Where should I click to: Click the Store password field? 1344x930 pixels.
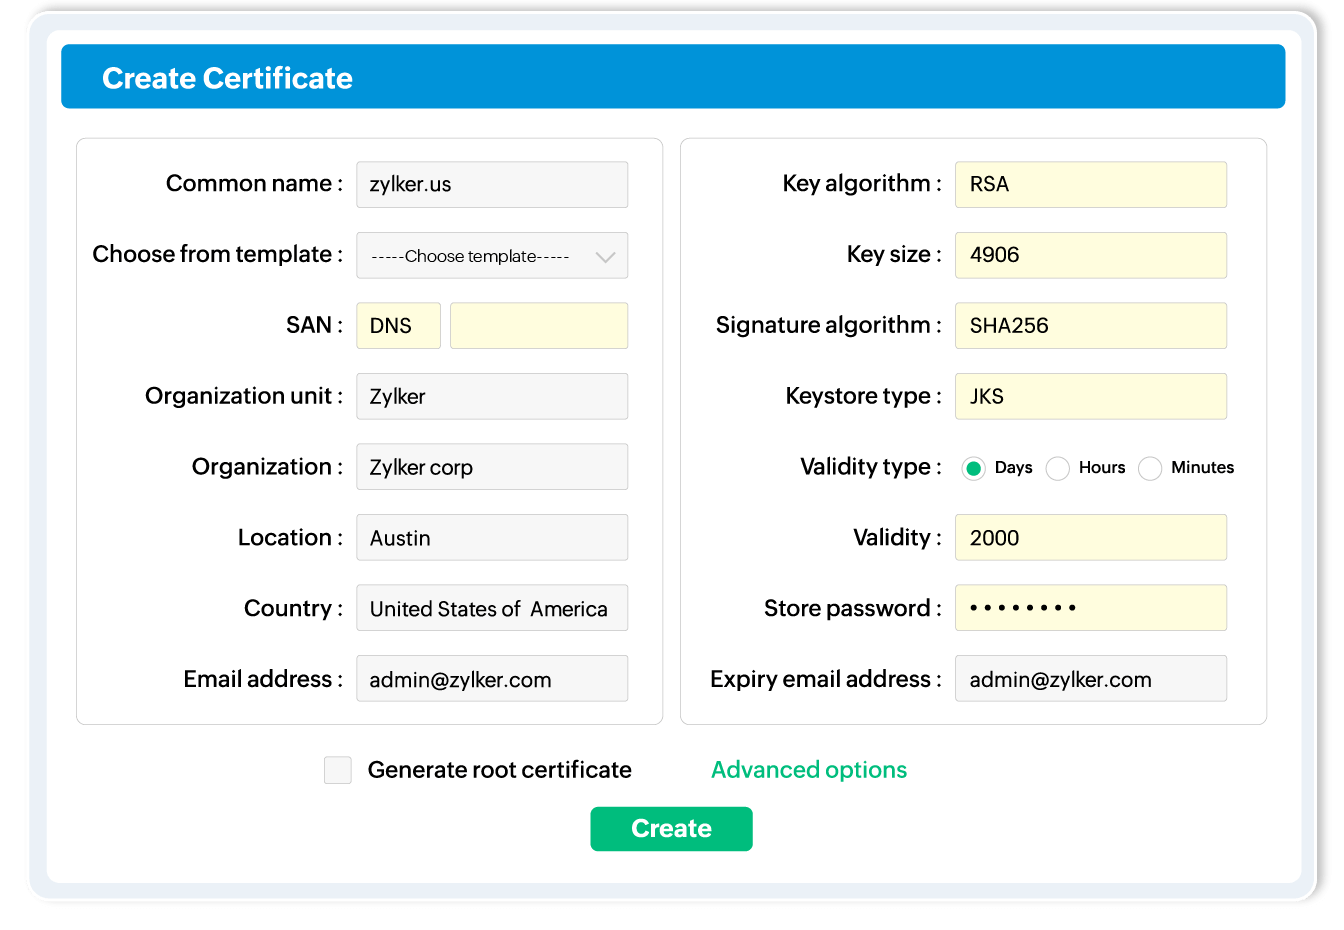(x=1090, y=608)
